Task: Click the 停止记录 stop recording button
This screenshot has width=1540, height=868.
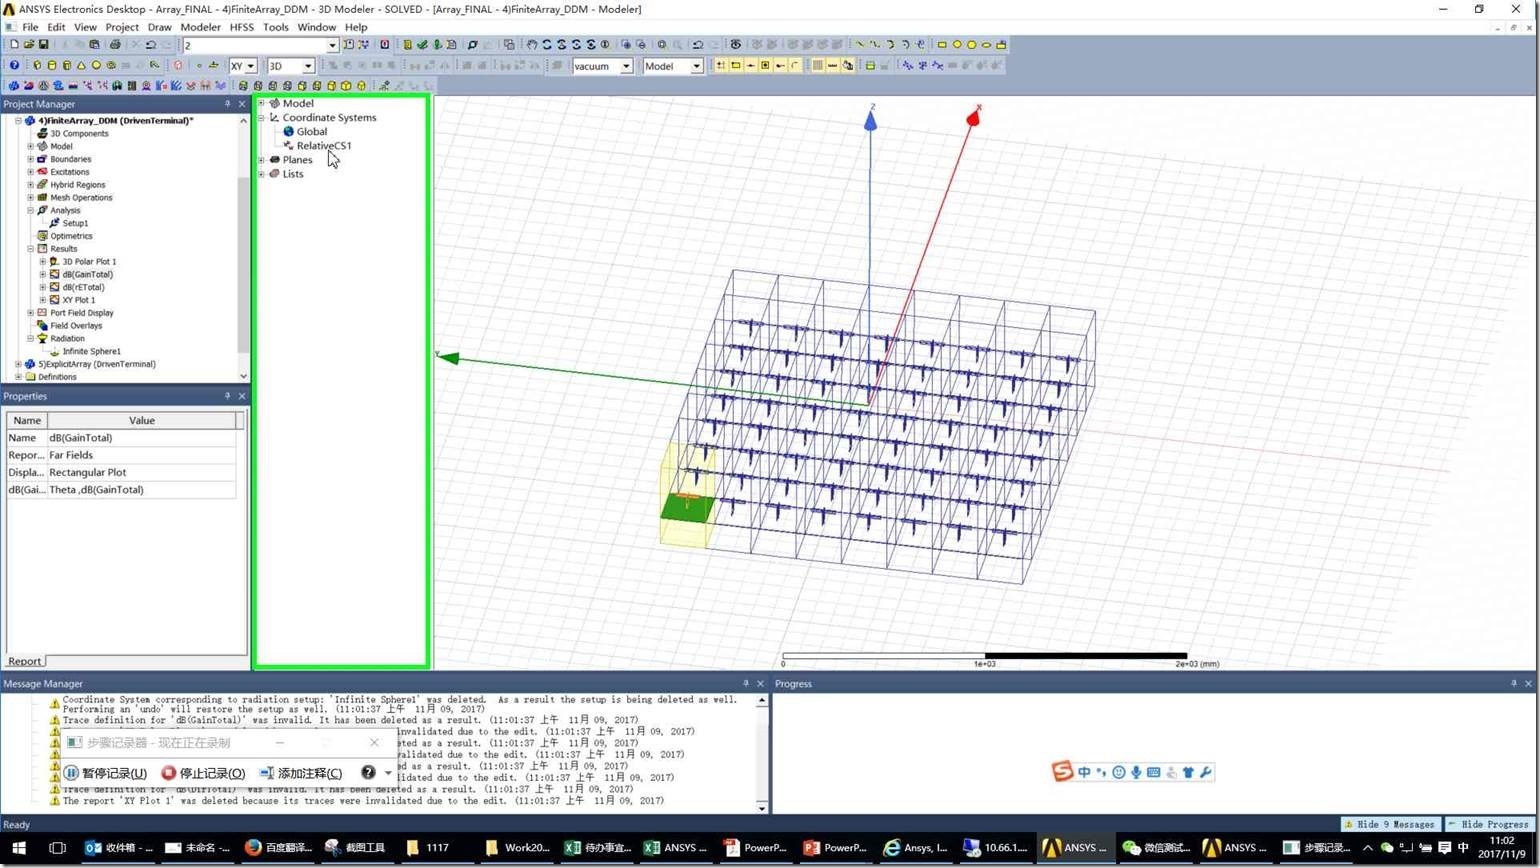Action: [203, 773]
